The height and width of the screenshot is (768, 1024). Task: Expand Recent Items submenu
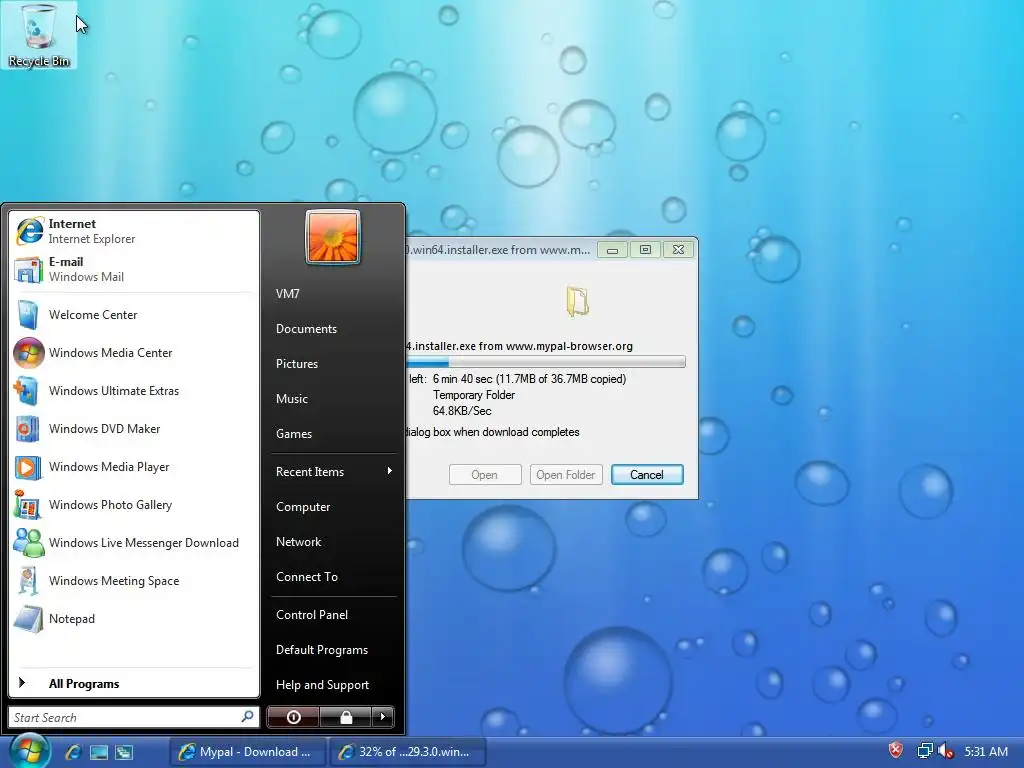(333, 472)
